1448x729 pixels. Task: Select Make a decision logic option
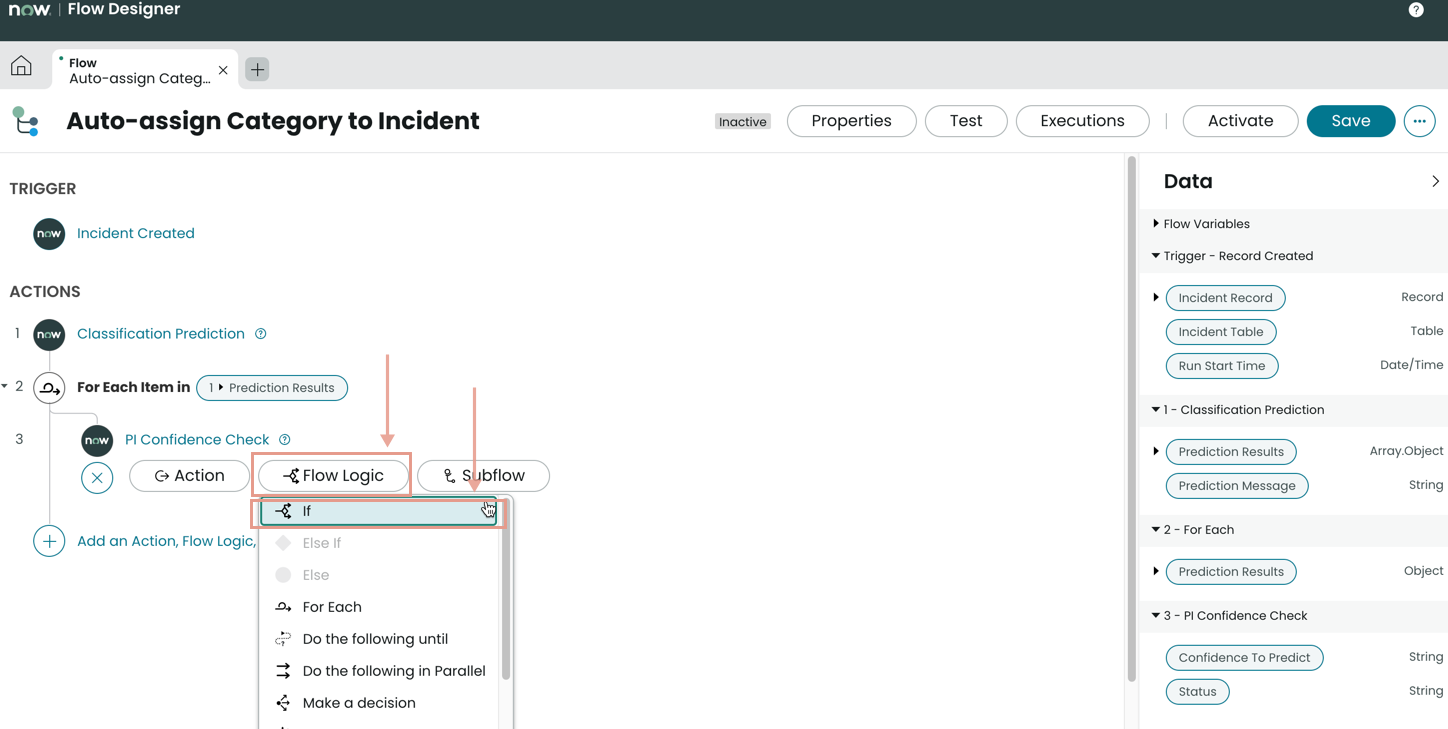[379, 703]
